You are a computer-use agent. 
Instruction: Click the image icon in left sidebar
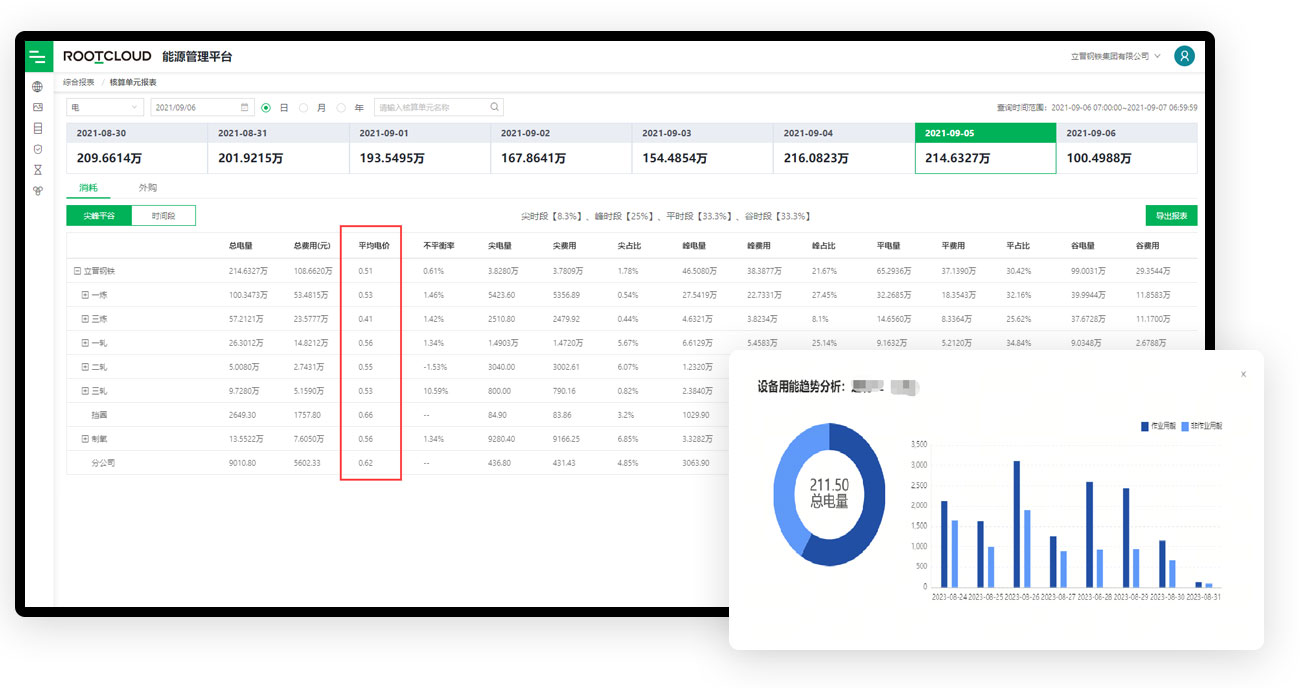click(x=38, y=107)
